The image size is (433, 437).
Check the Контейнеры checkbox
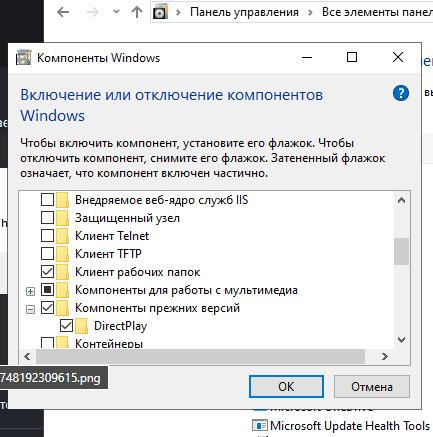(47, 342)
